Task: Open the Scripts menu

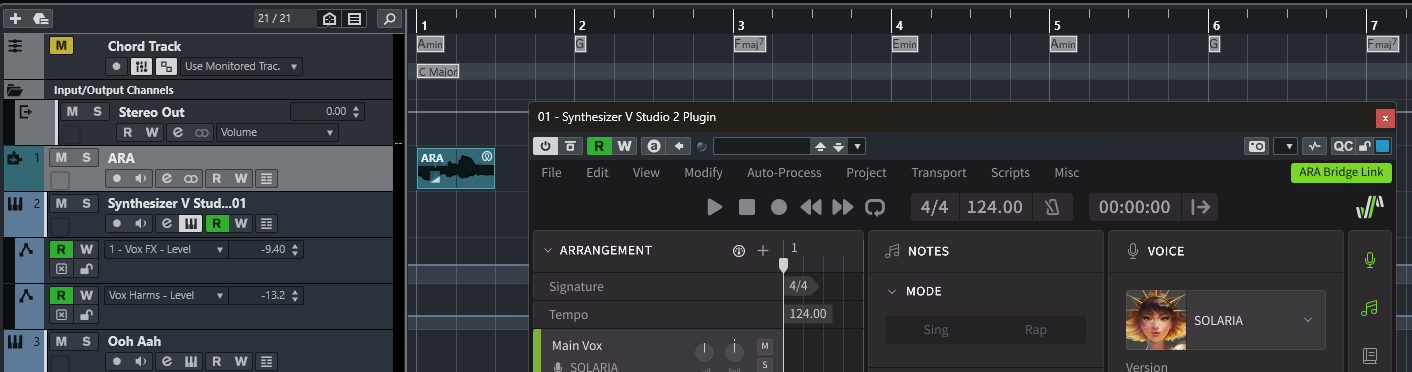Action: (x=1010, y=172)
